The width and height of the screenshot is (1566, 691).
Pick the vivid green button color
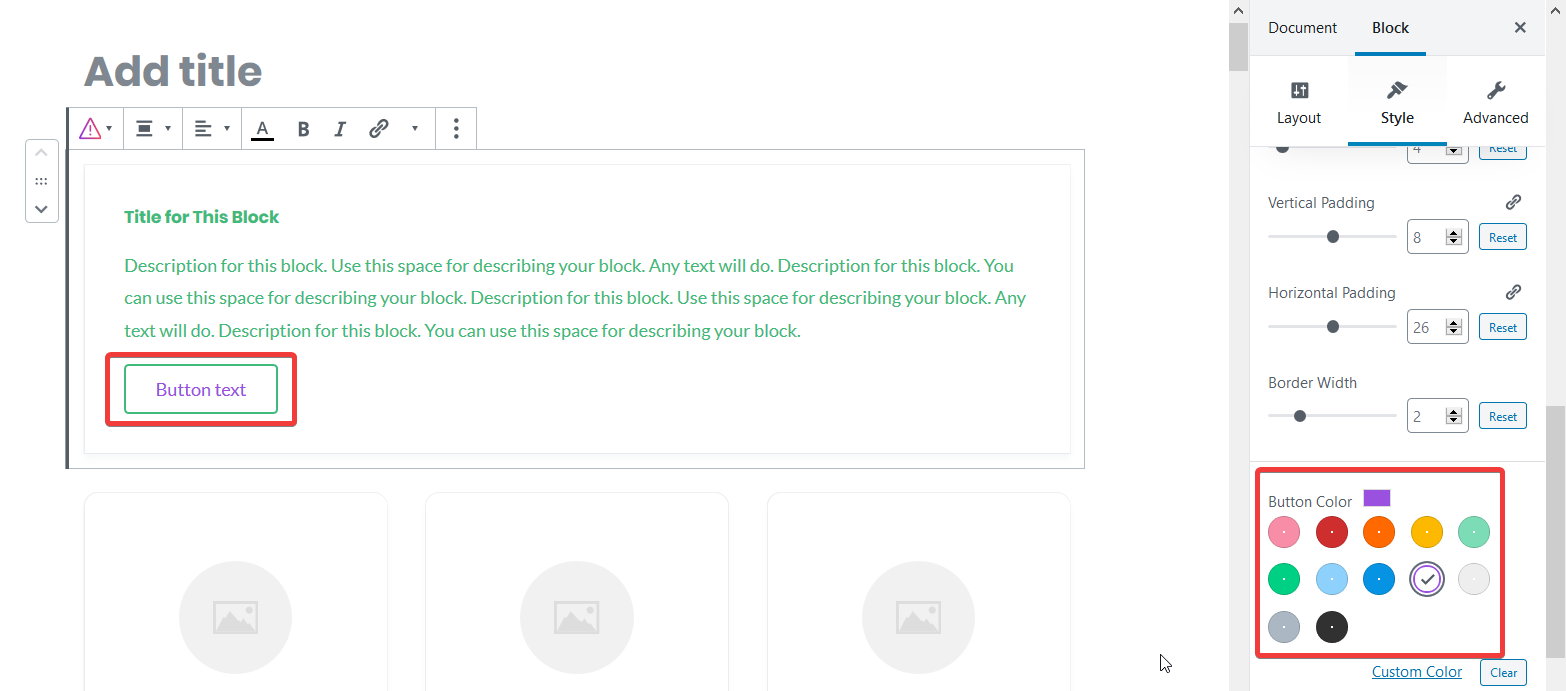tap(1284, 579)
